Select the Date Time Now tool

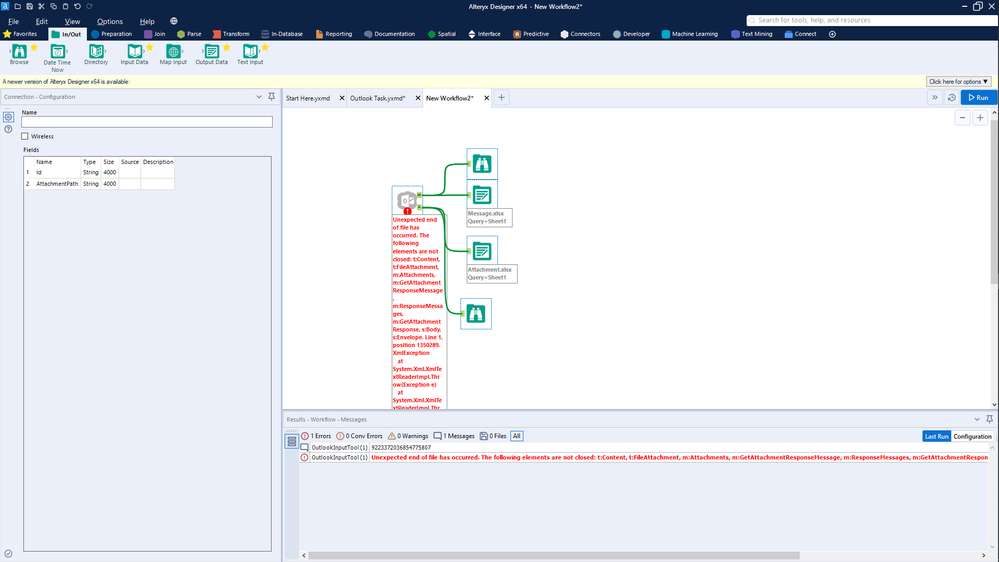[57, 58]
